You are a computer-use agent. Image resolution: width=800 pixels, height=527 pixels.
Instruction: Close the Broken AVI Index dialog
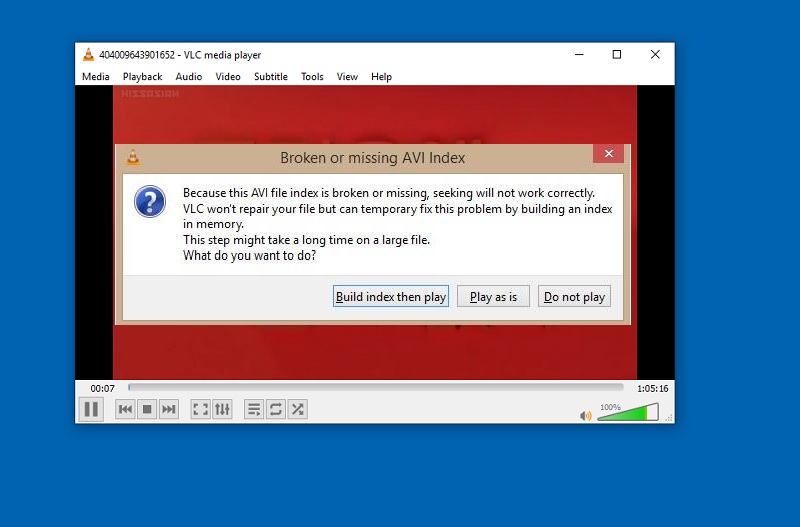point(609,154)
